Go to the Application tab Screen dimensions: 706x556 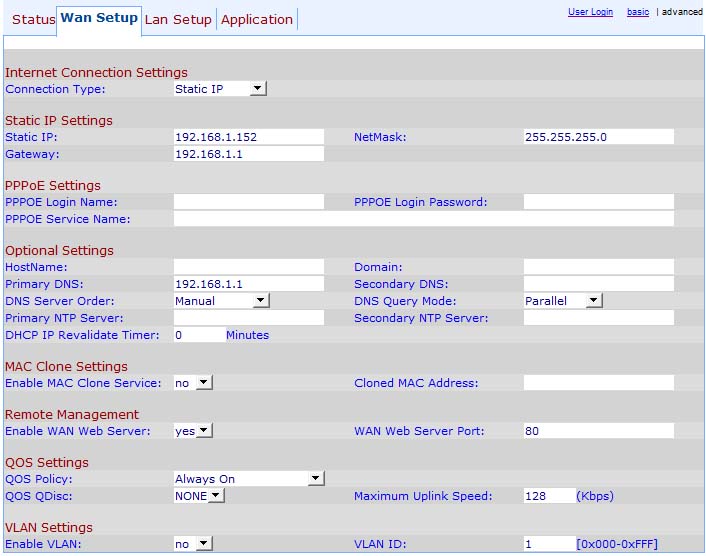click(257, 20)
